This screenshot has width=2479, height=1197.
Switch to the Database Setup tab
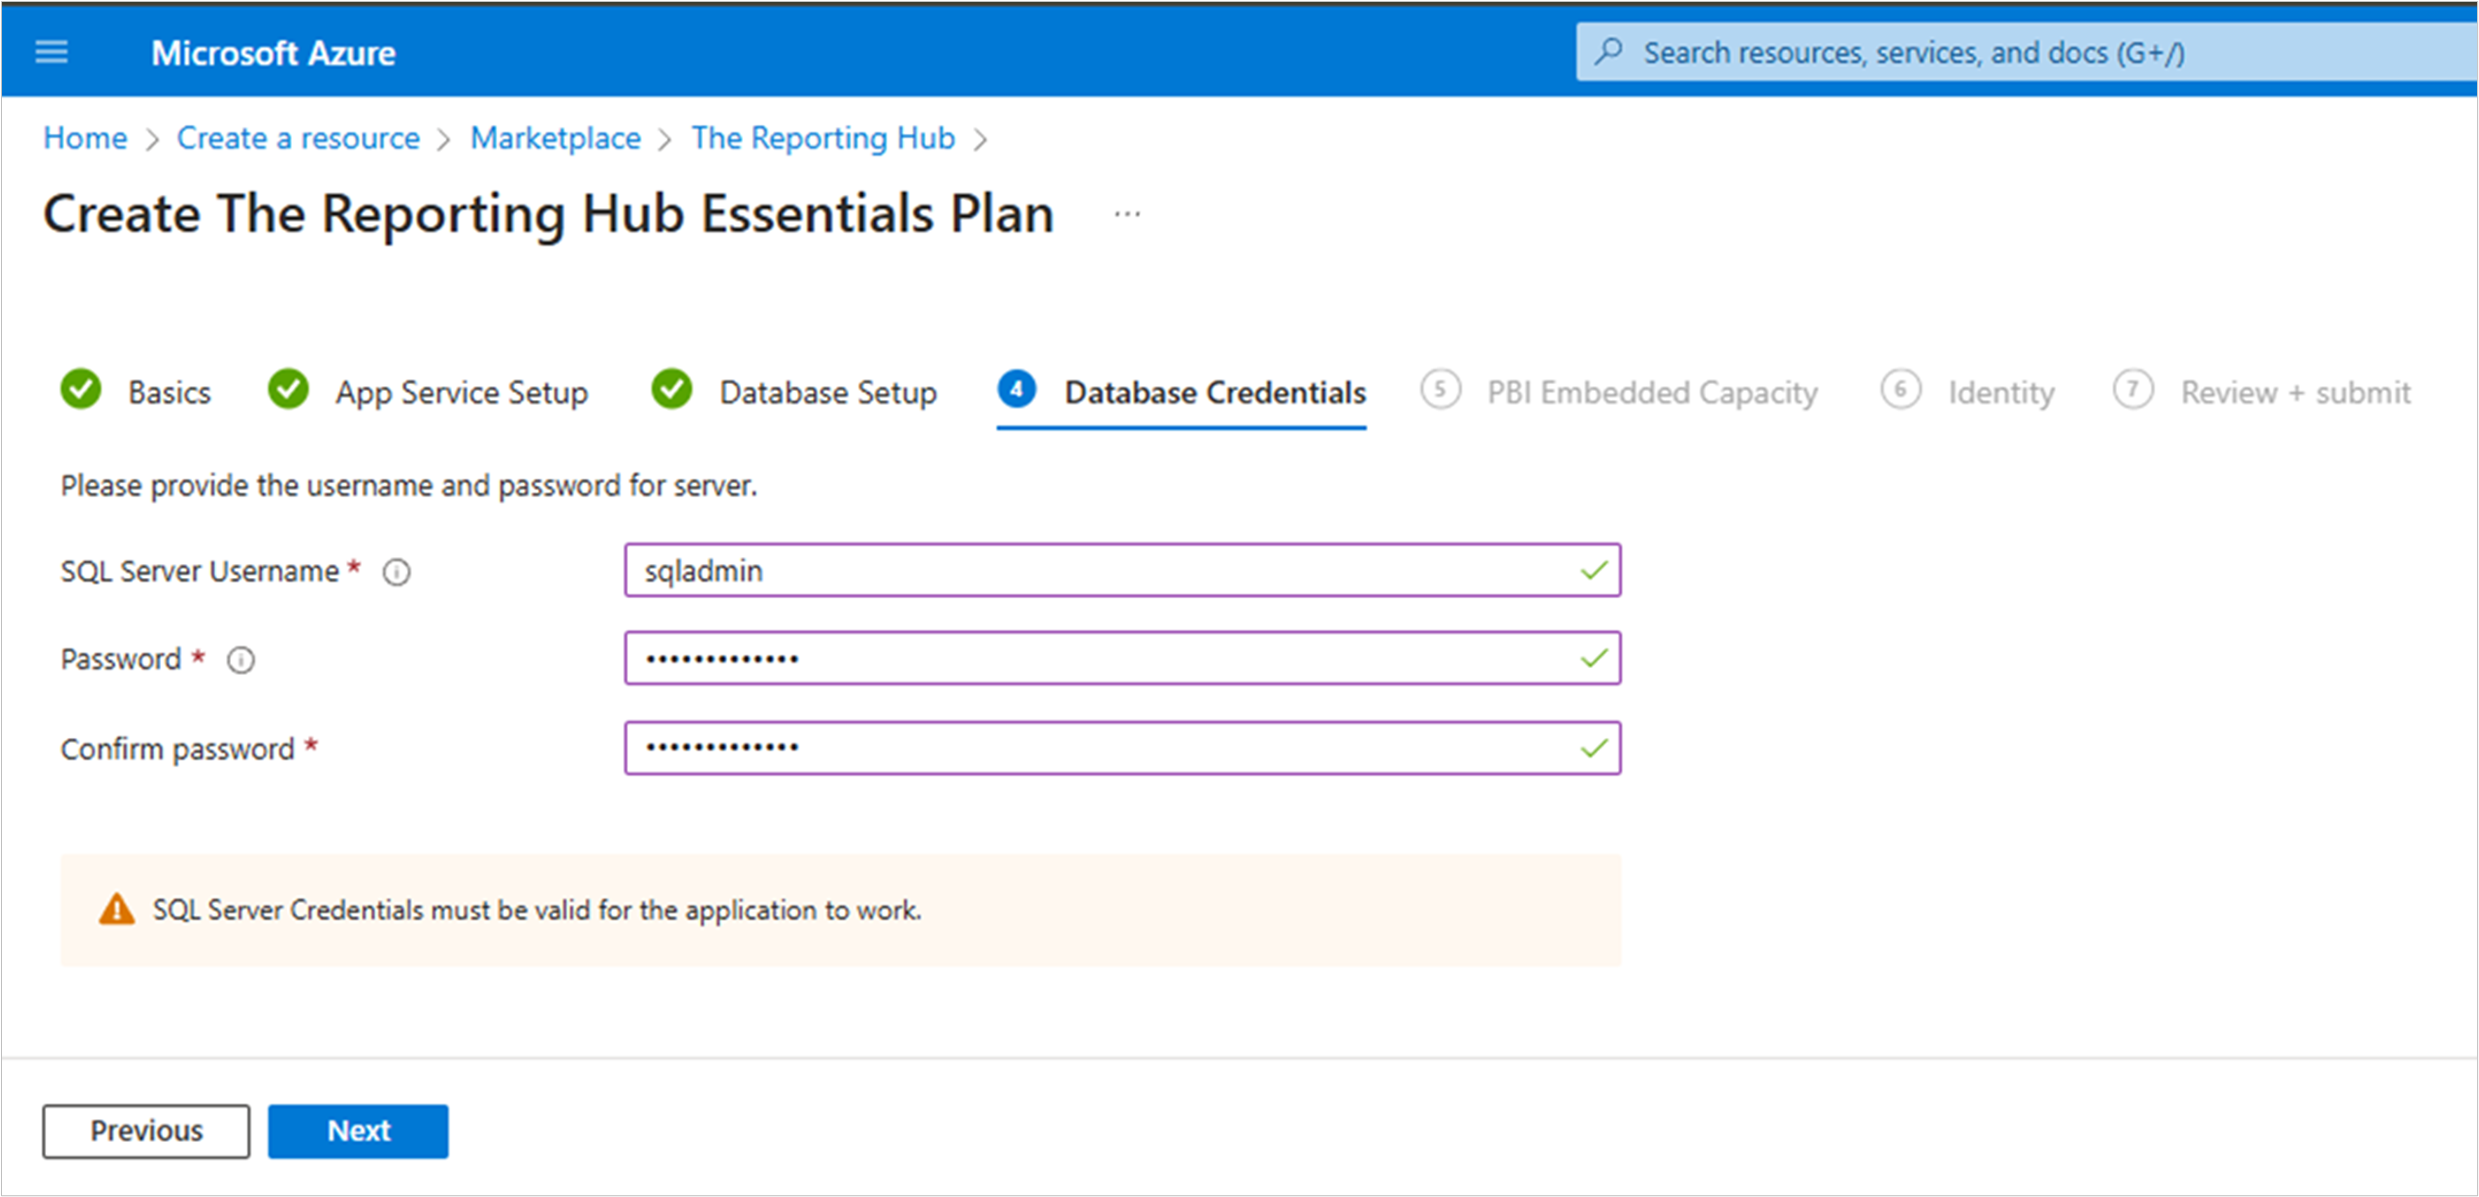827,392
